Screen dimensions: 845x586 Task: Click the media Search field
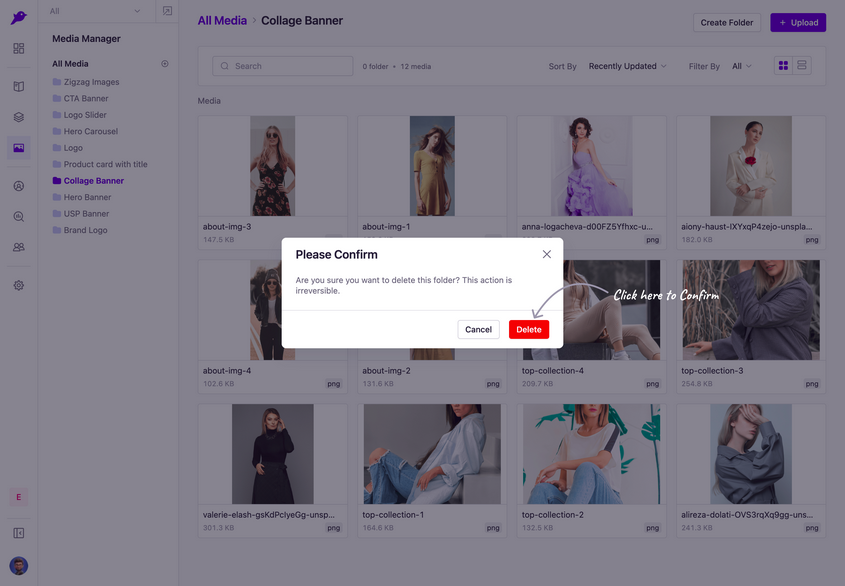[x=283, y=66]
